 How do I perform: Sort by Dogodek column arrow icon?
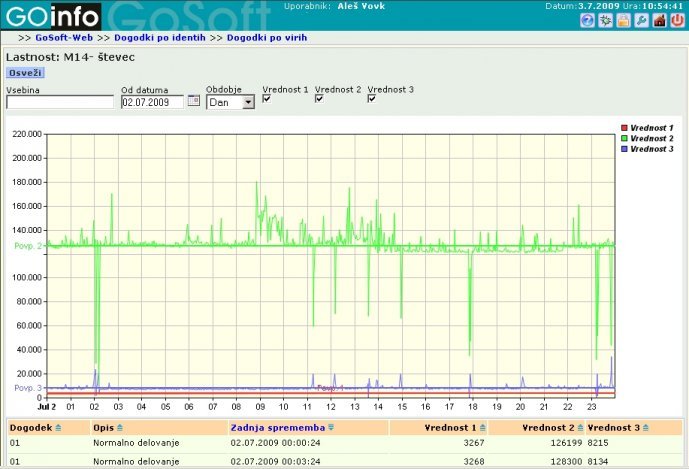57,427
